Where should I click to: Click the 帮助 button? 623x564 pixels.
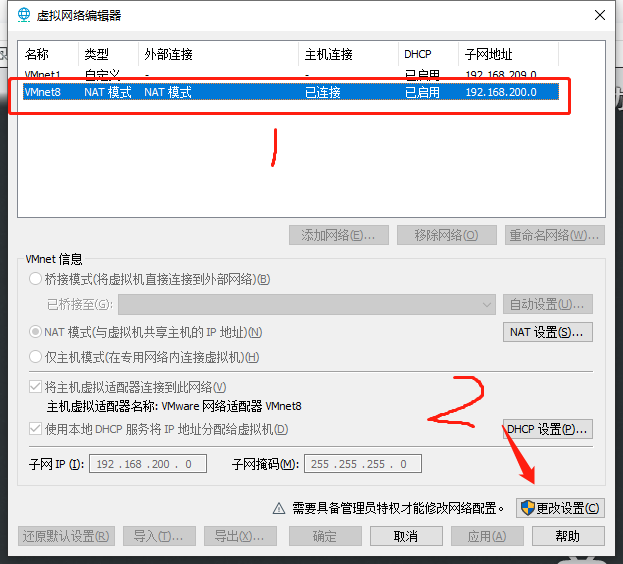pos(568,536)
